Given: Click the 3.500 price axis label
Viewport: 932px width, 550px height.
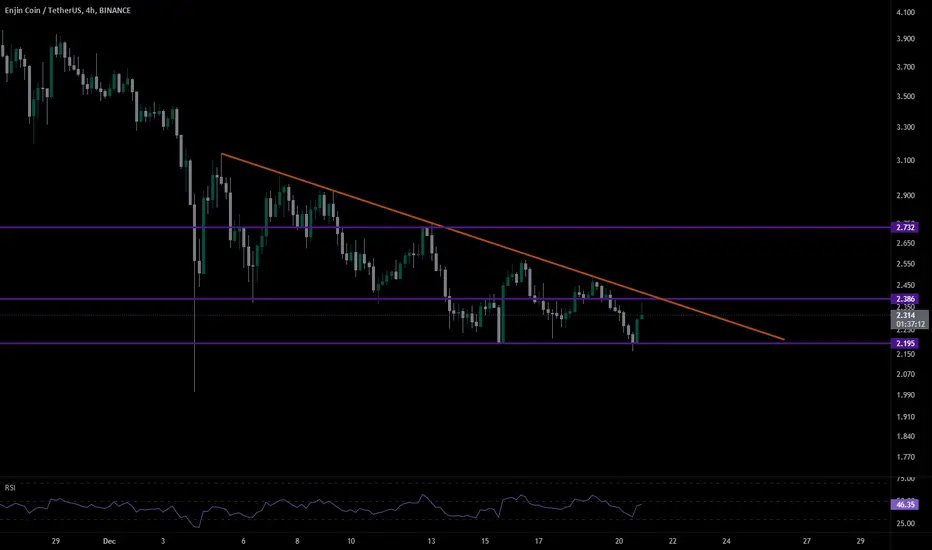Looking at the screenshot, I should pos(905,96).
